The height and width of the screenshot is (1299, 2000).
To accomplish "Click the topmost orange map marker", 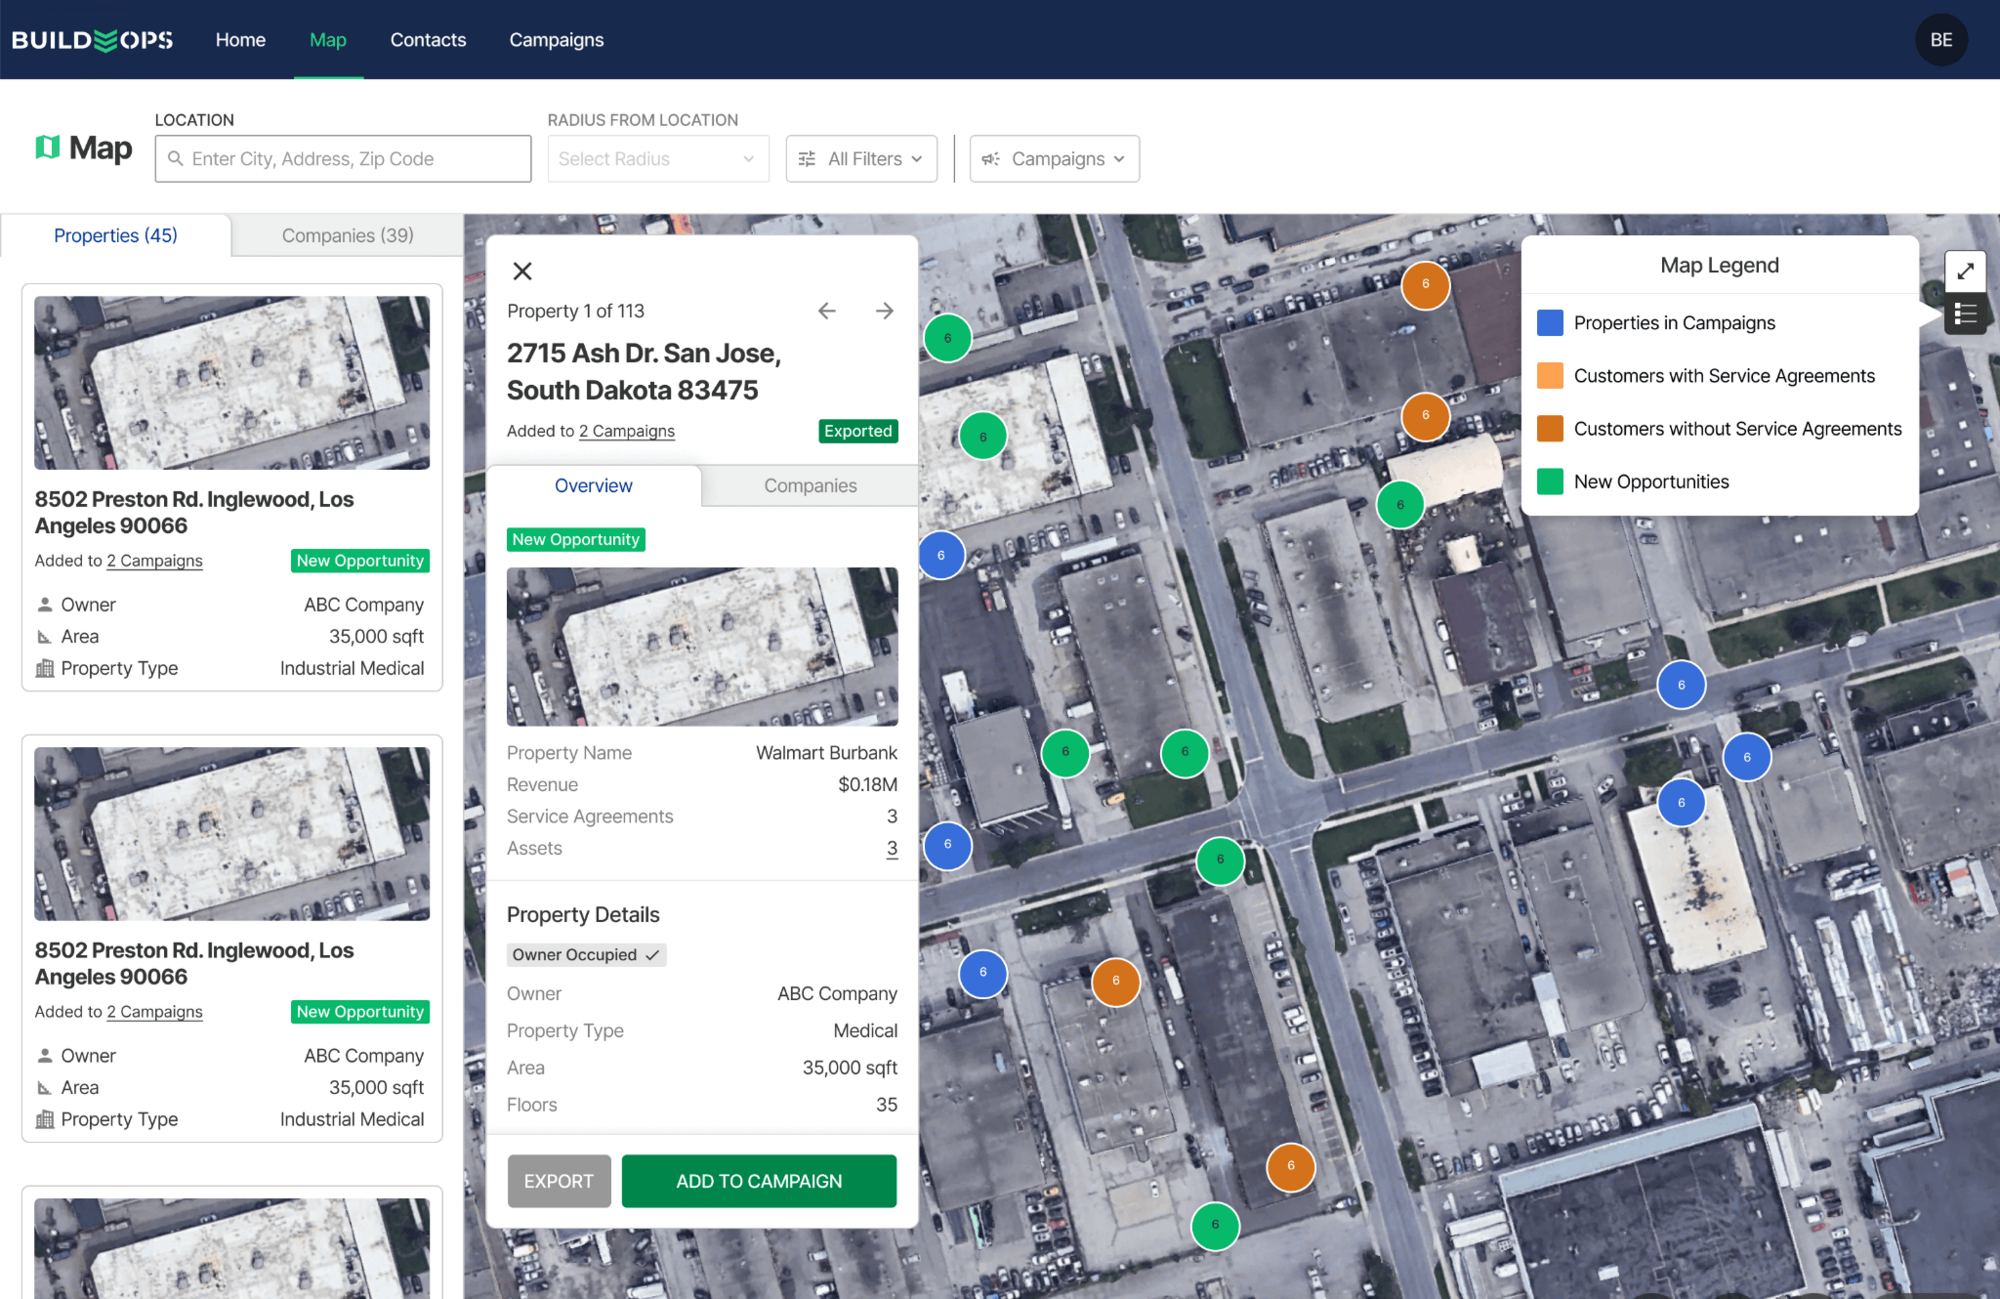I will pos(1425,285).
